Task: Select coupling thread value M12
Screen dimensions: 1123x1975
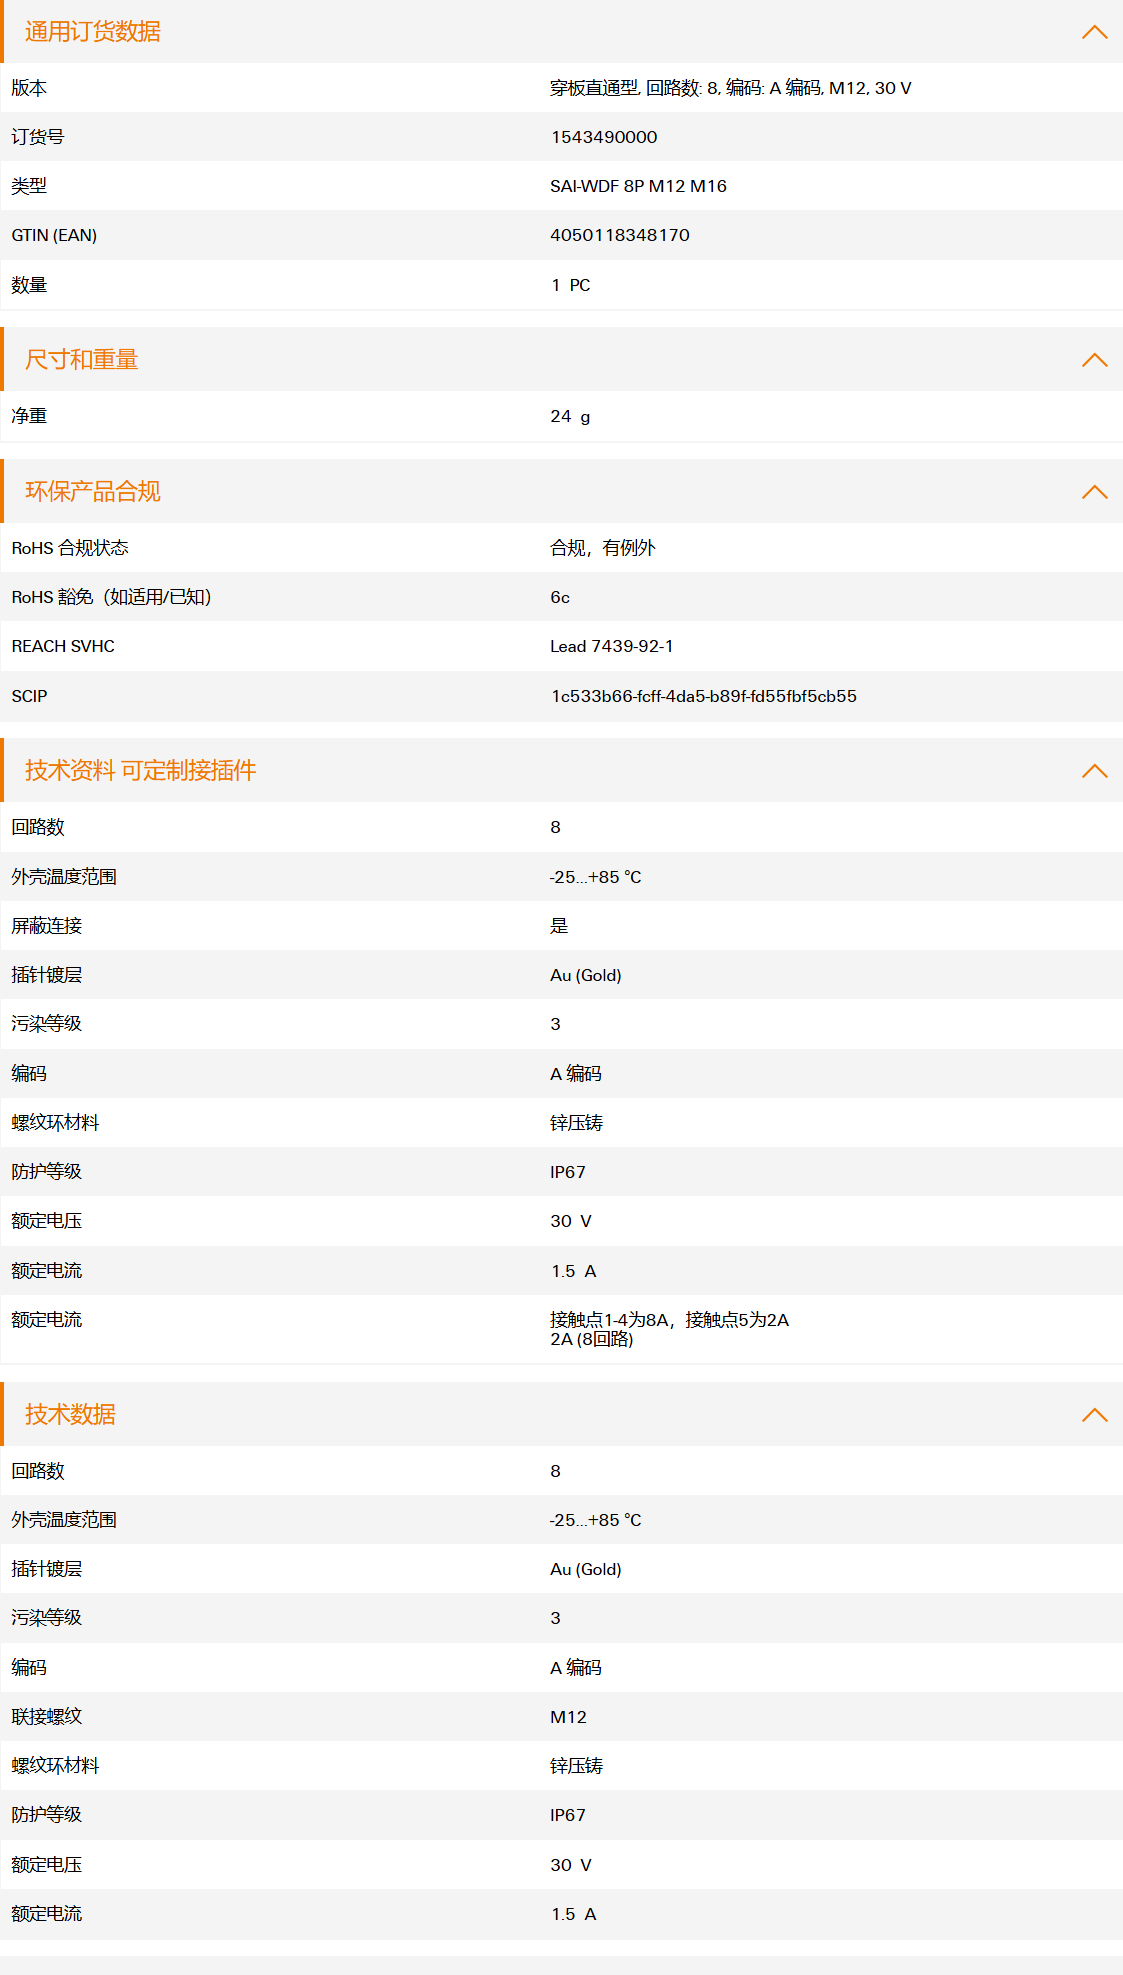Action: click(x=568, y=1717)
